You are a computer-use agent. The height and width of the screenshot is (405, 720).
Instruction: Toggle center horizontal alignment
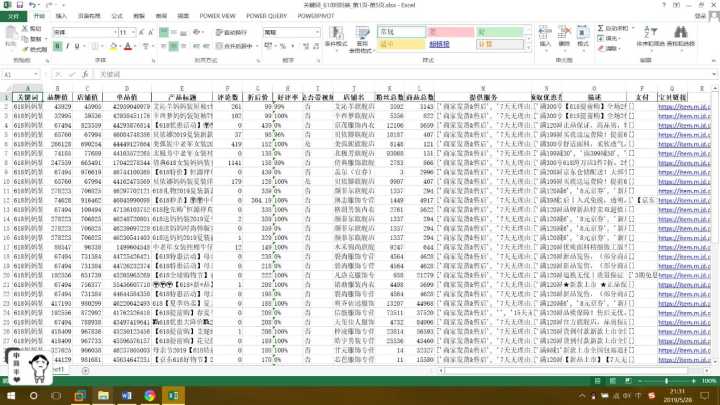pos(174,46)
